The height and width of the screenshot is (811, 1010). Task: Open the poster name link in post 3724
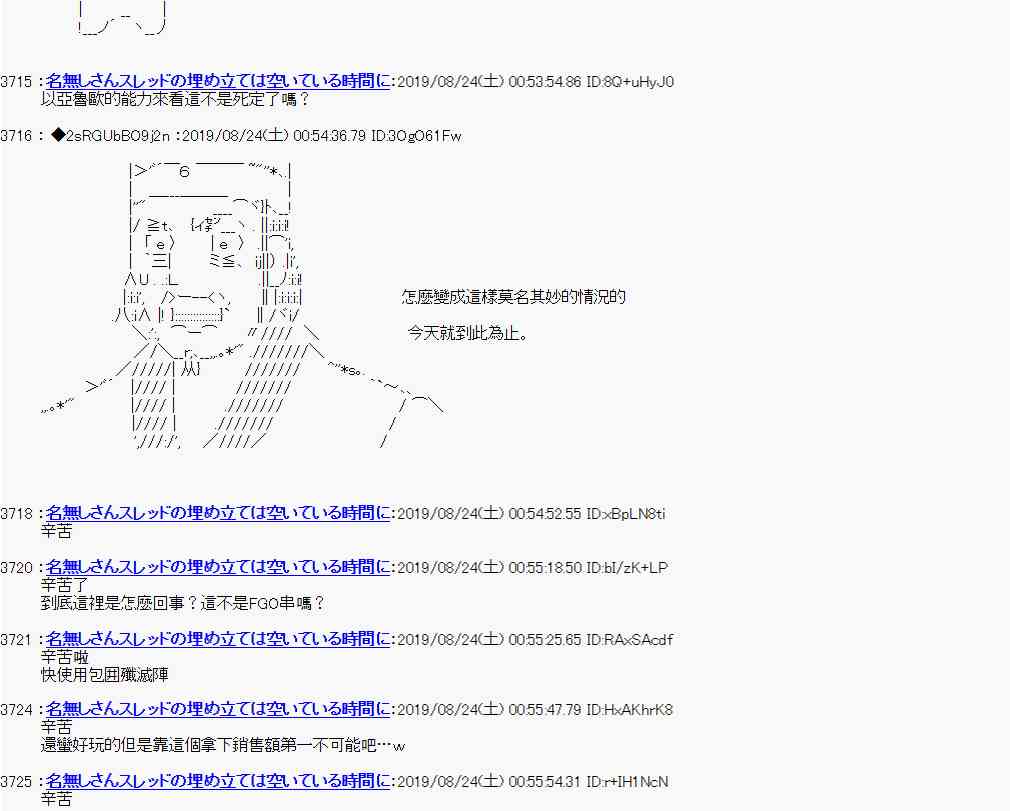click(218, 710)
